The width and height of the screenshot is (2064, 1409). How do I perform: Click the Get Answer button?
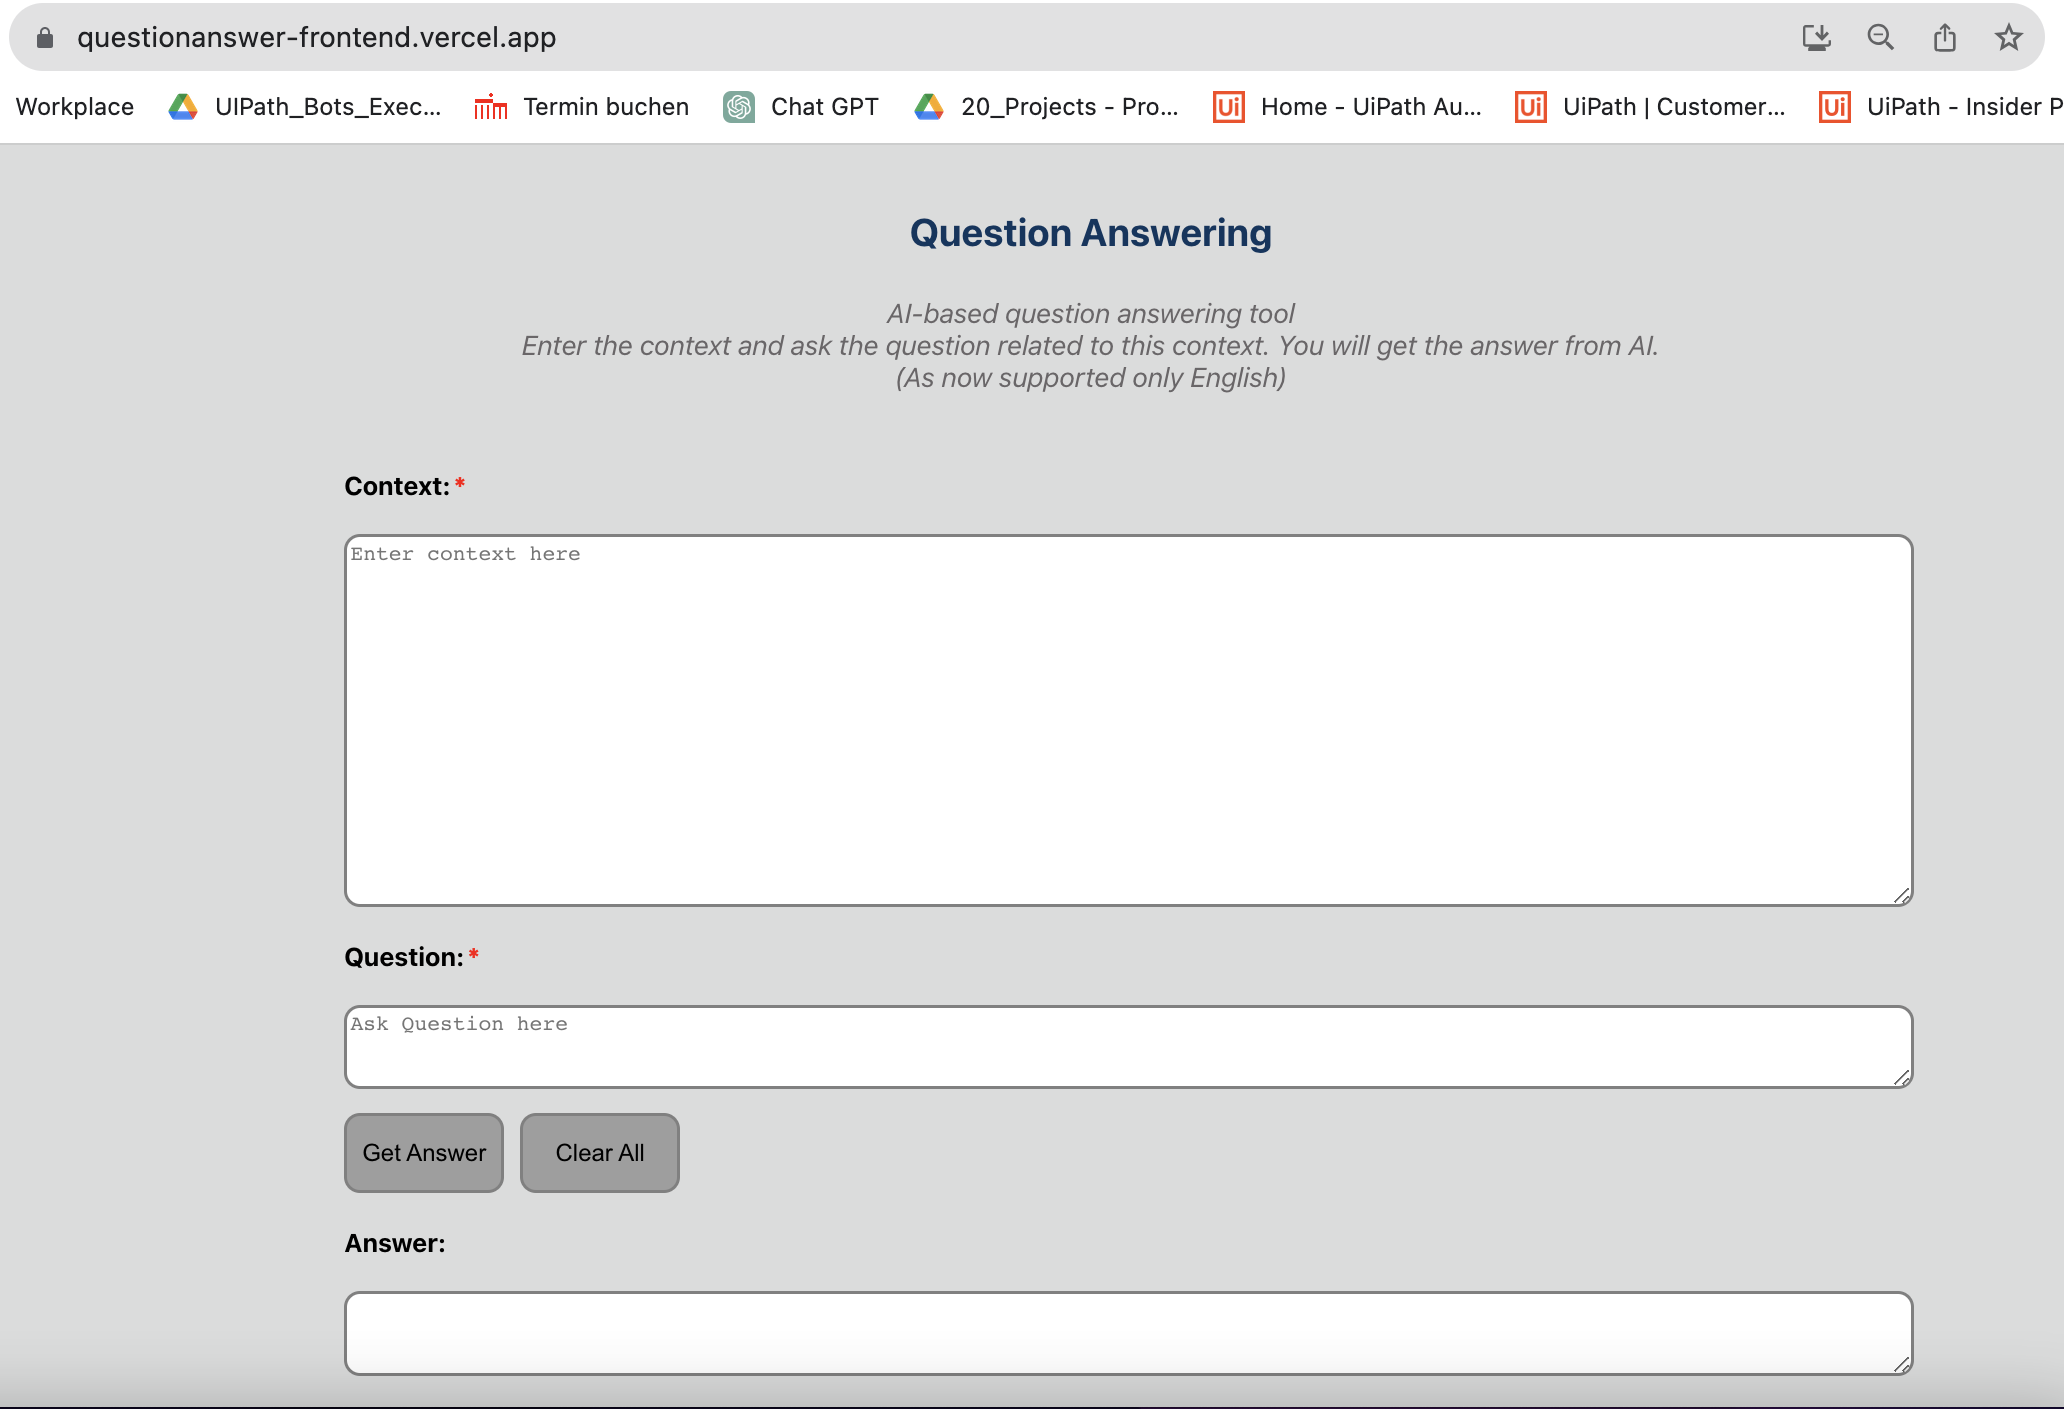point(423,1152)
